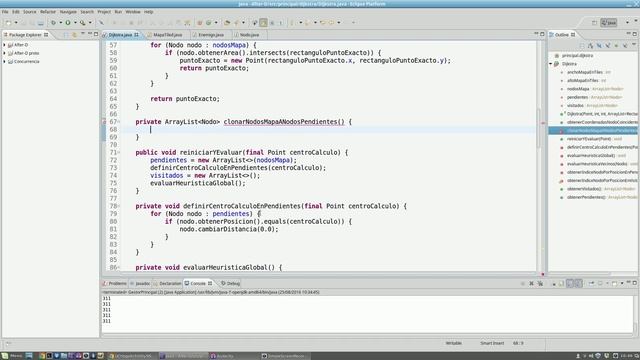Toggle Scroll Lock in Console toolbar
The image size is (640, 360).
coord(562,283)
